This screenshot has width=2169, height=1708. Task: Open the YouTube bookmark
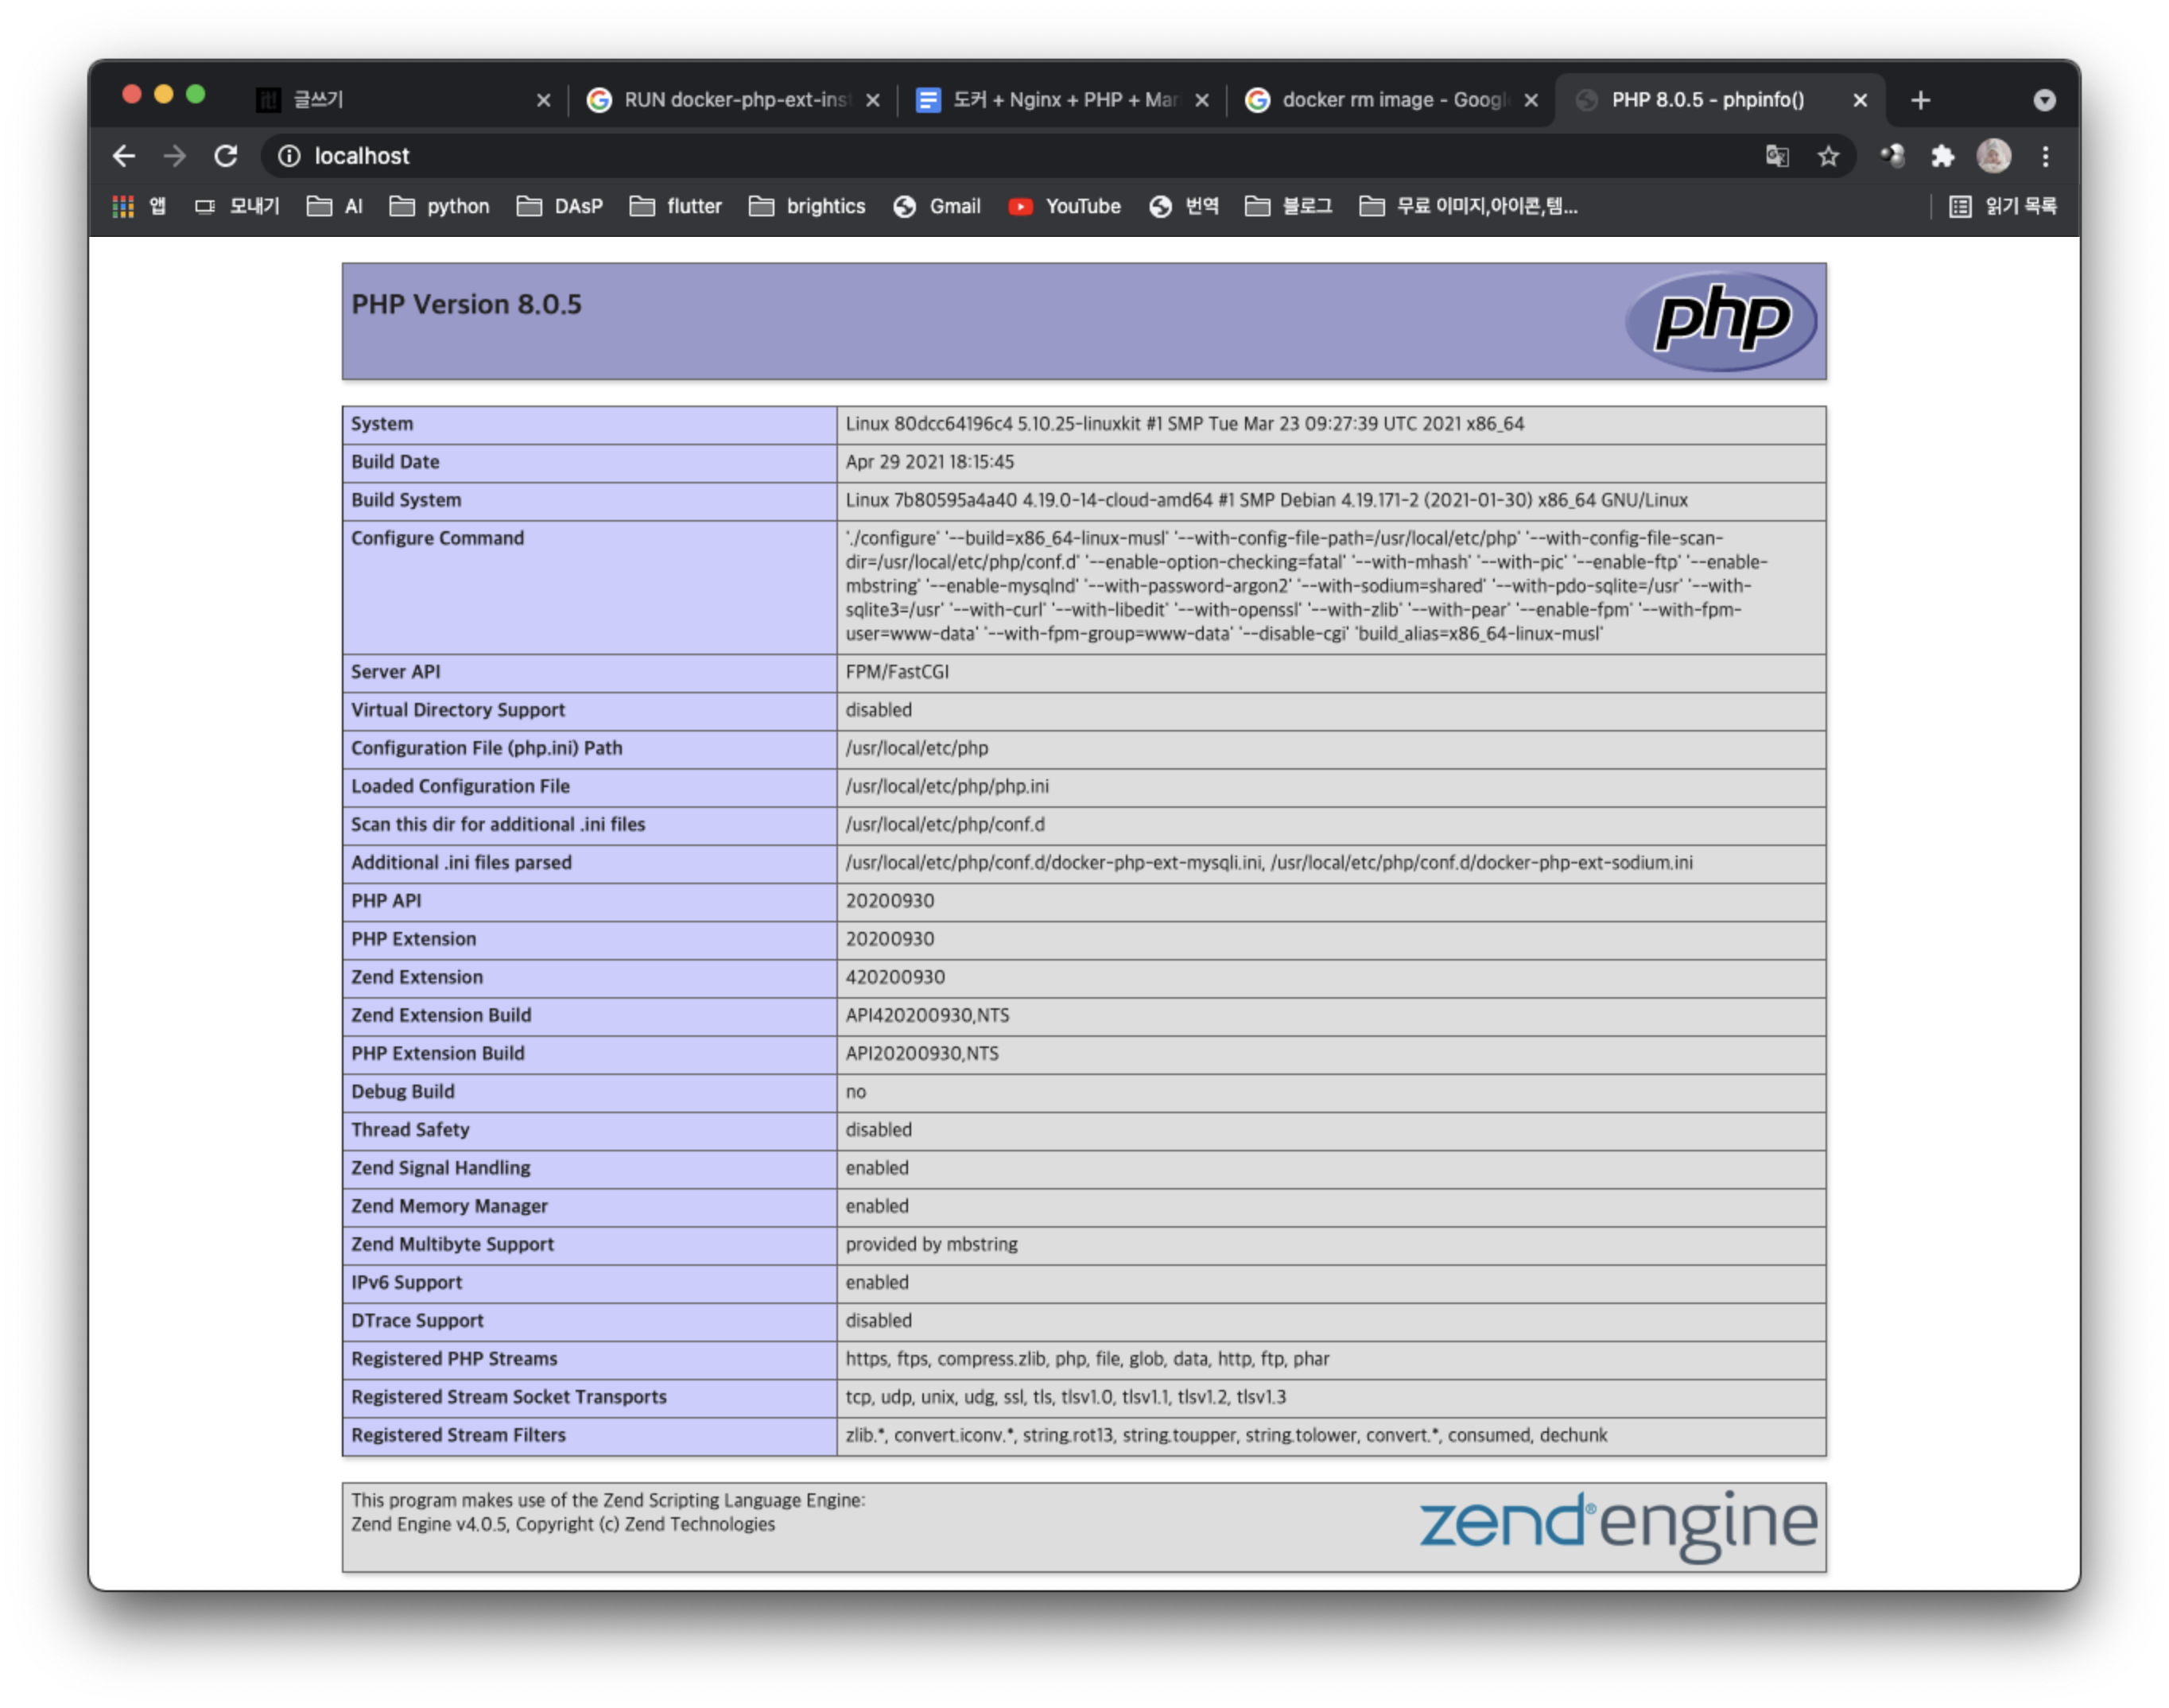1065,206
